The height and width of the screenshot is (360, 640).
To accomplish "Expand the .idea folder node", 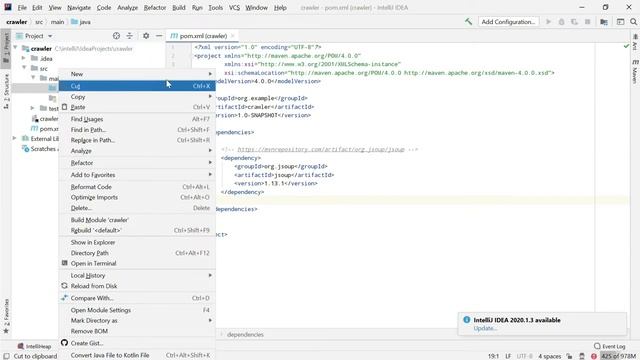I will [24, 58].
